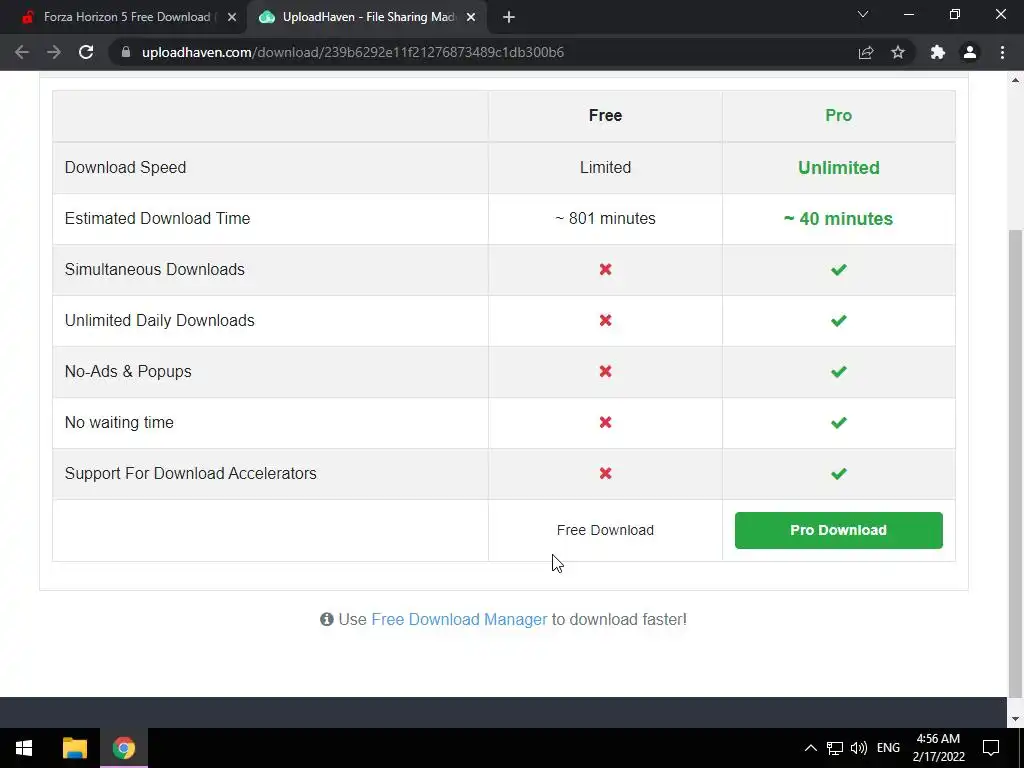1024x768 pixels.
Task: Open the taskbar clock and date
Action: click(938, 748)
